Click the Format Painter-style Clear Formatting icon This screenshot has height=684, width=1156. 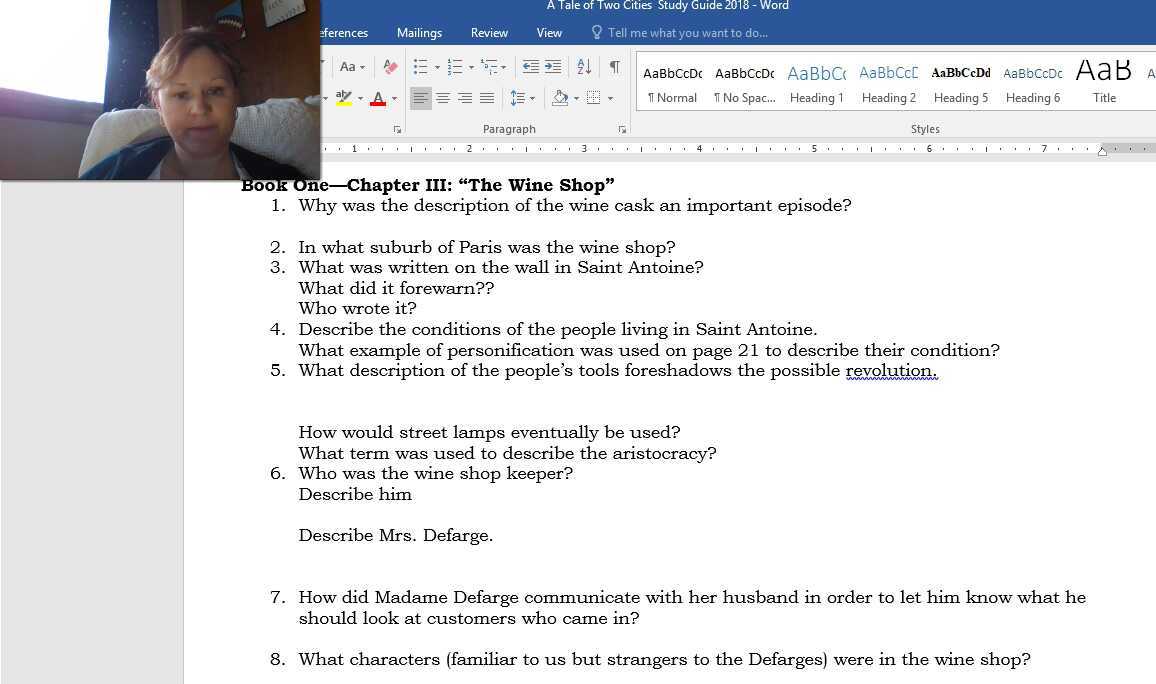(x=390, y=67)
